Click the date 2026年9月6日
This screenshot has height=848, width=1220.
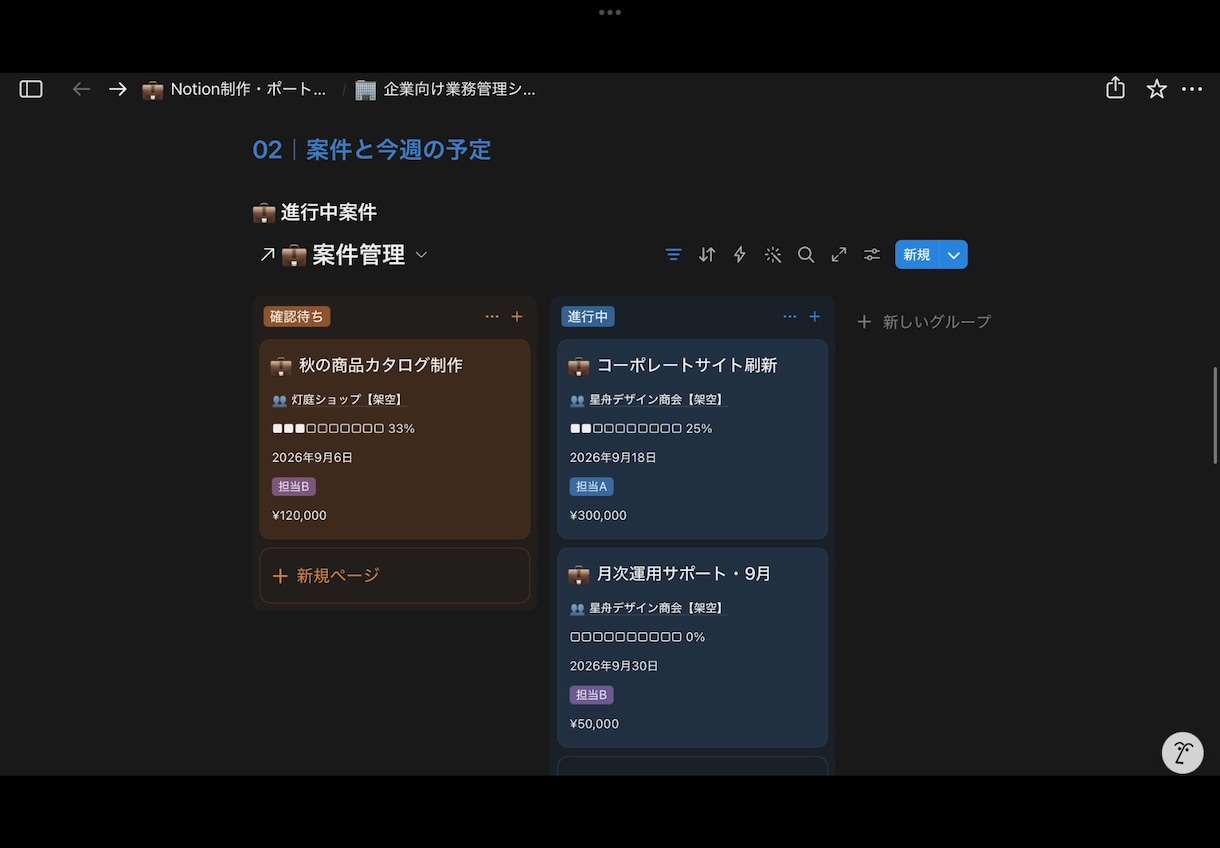click(312, 458)
